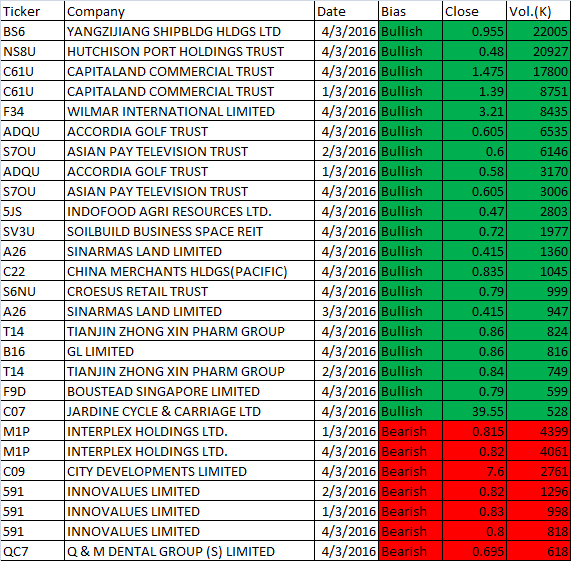Image resolution: width=575 pixels, height=561 pixels.
Task: Select YANGZIJIANG SHIPBLDG HLDGS LTD cell
Action: pyautogui.click(x=189, y=31)
